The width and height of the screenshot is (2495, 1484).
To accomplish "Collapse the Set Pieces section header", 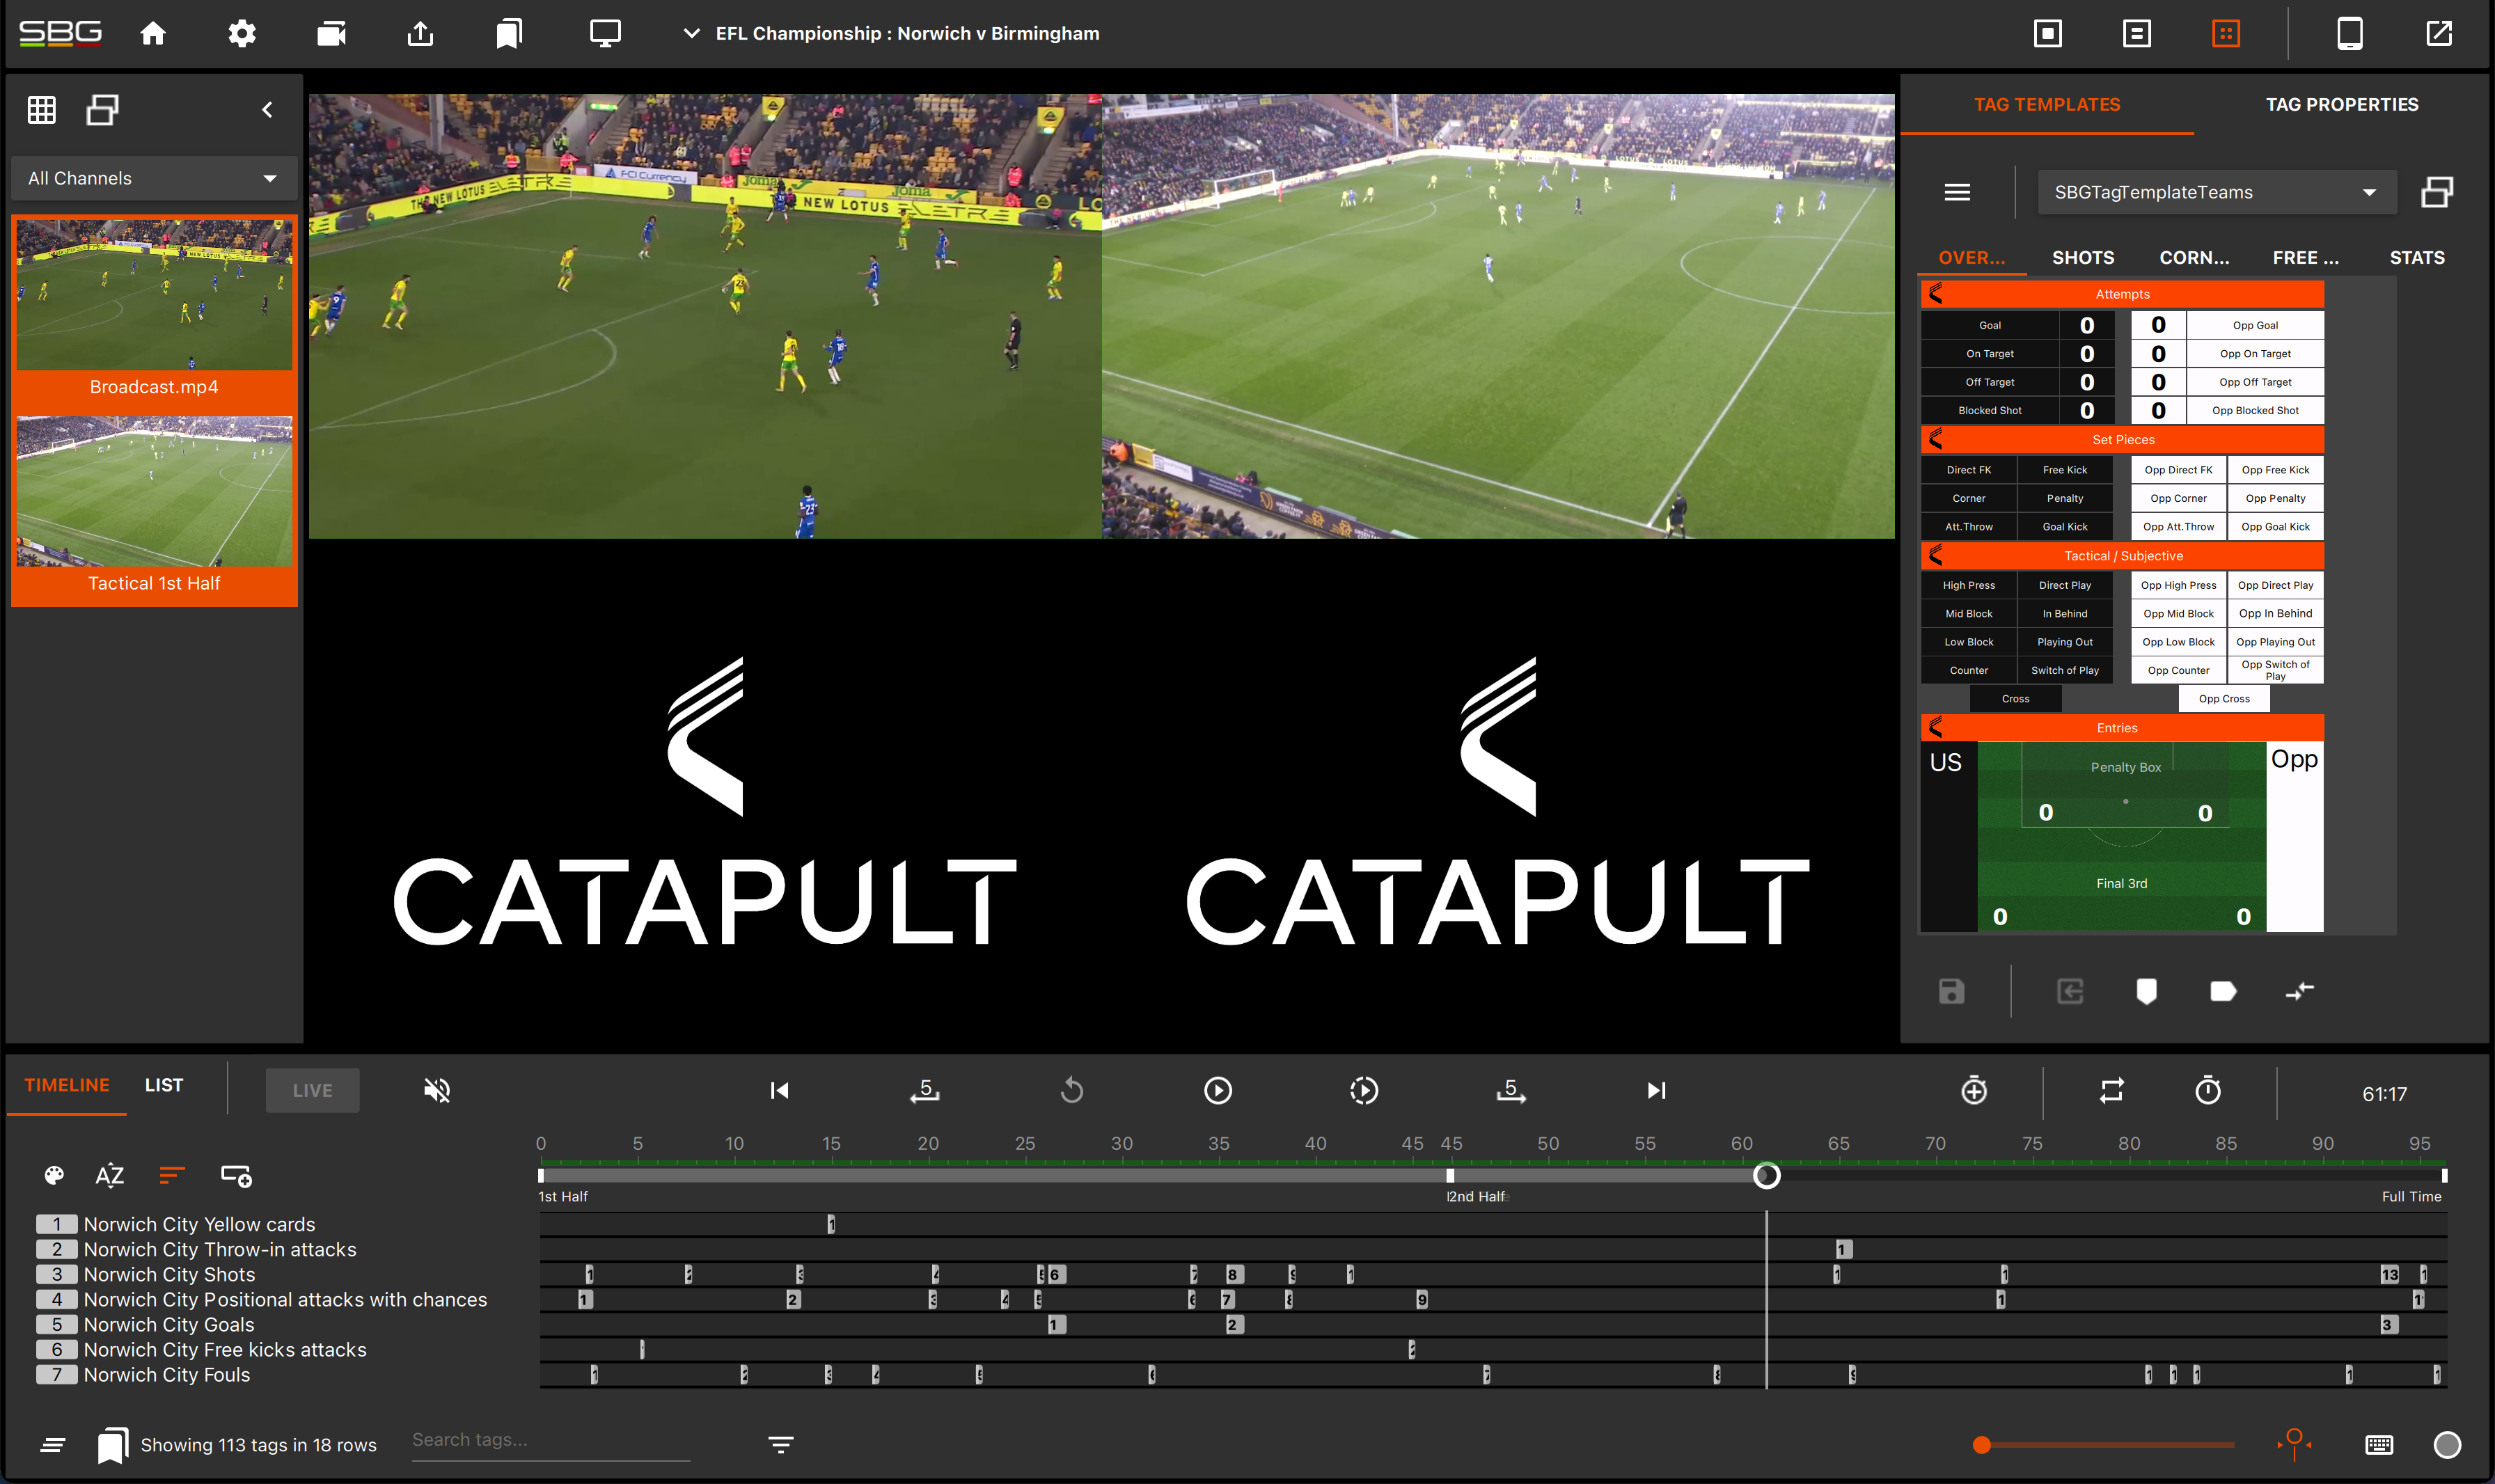I will click(x=2122, y=439).
